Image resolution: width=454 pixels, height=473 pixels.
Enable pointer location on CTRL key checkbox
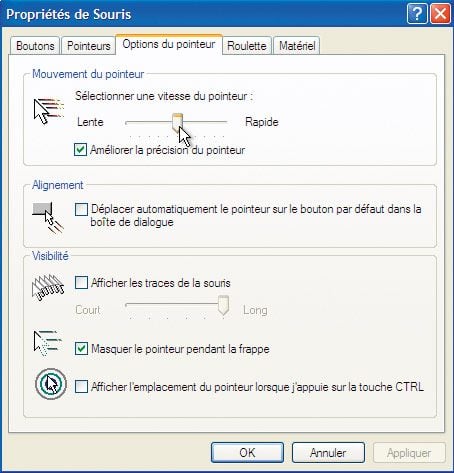point(81,387)
